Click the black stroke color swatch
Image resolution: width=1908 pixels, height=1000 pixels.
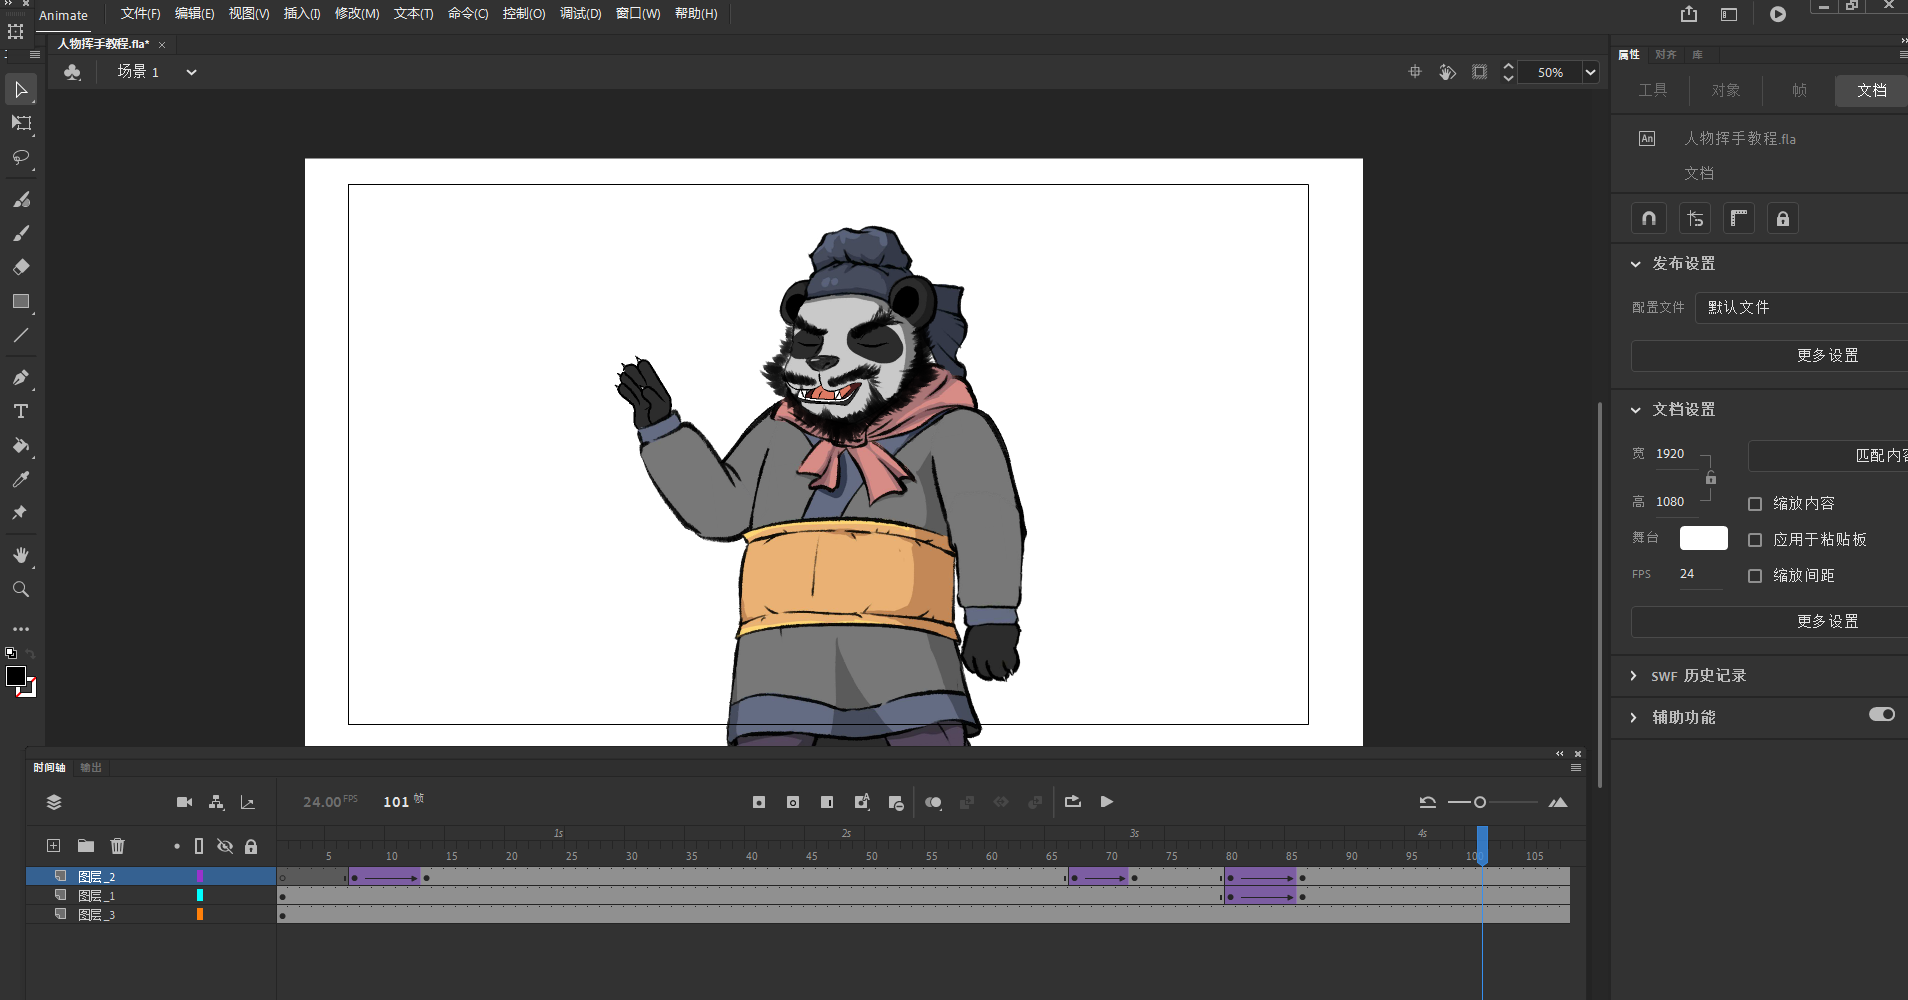point(16,676)
